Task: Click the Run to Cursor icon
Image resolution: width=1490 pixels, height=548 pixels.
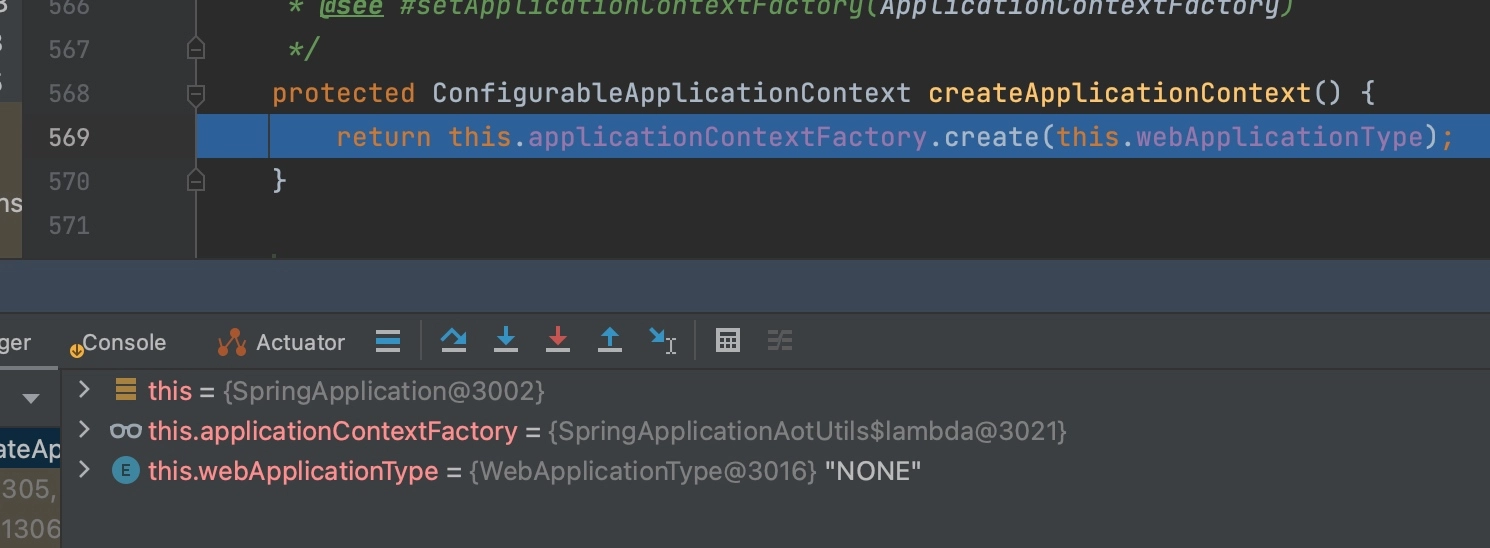Action: click(x=662, y=341)
